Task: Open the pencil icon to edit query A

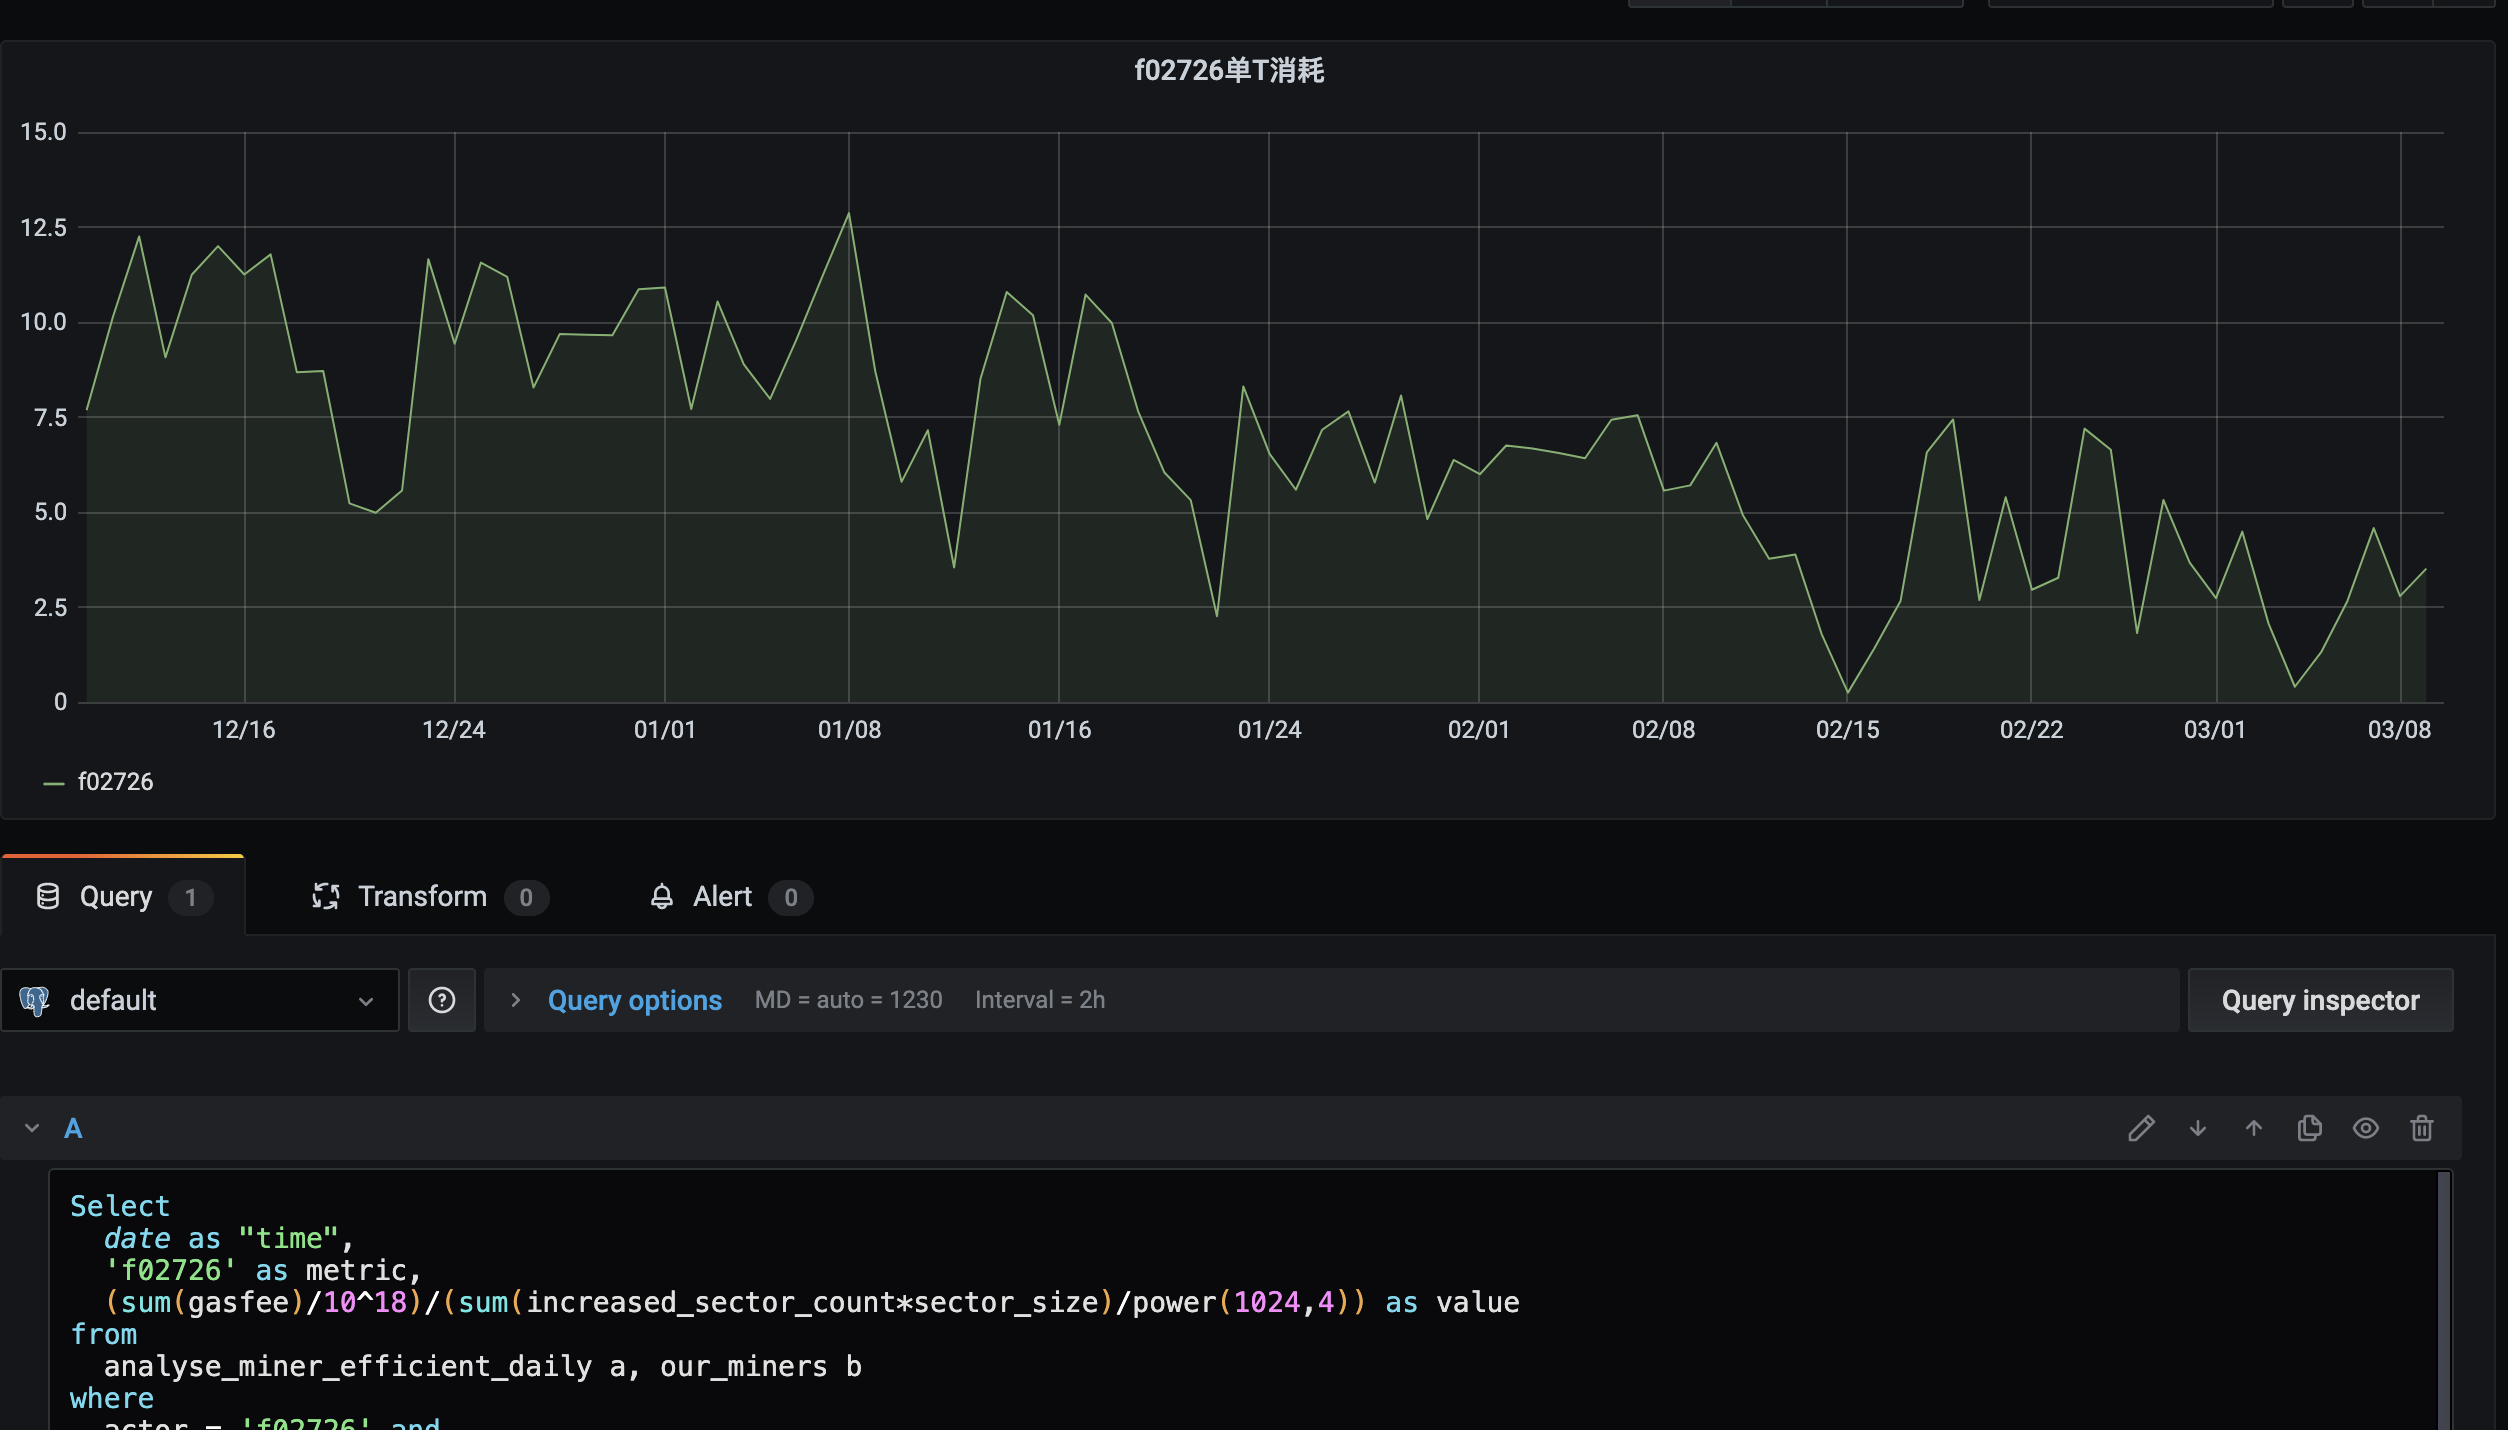Action: (x=2142, y=1128)
